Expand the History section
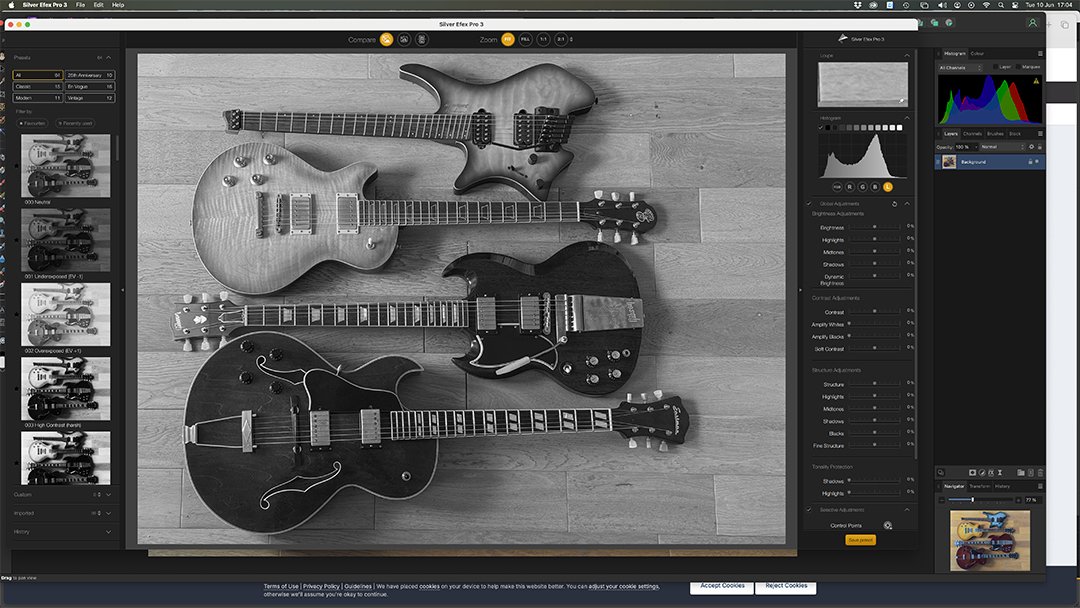The width and height of the screenshot is (1080, 608). 108,532
